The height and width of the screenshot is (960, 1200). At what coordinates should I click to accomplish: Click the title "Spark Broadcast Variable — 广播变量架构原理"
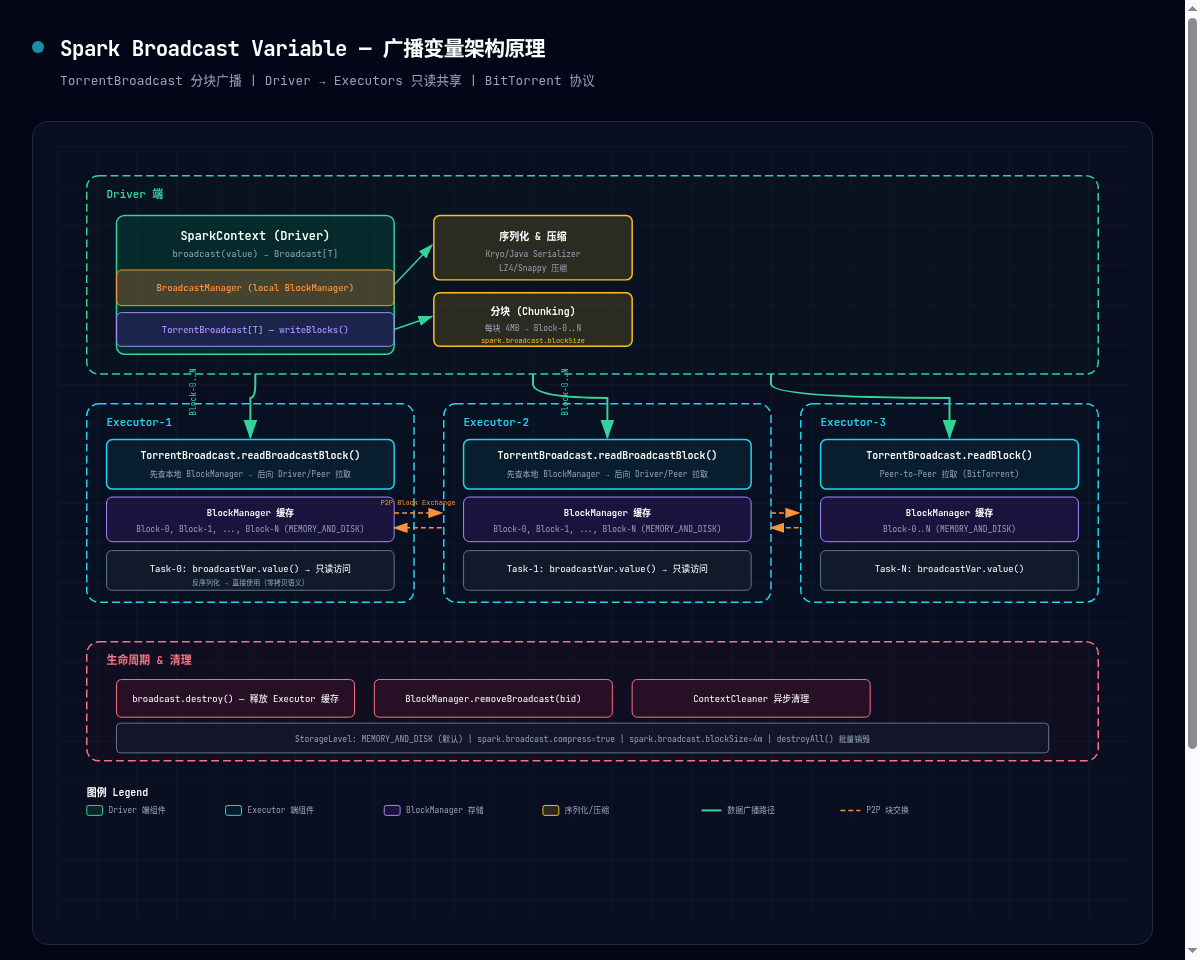tap(302, 49)
